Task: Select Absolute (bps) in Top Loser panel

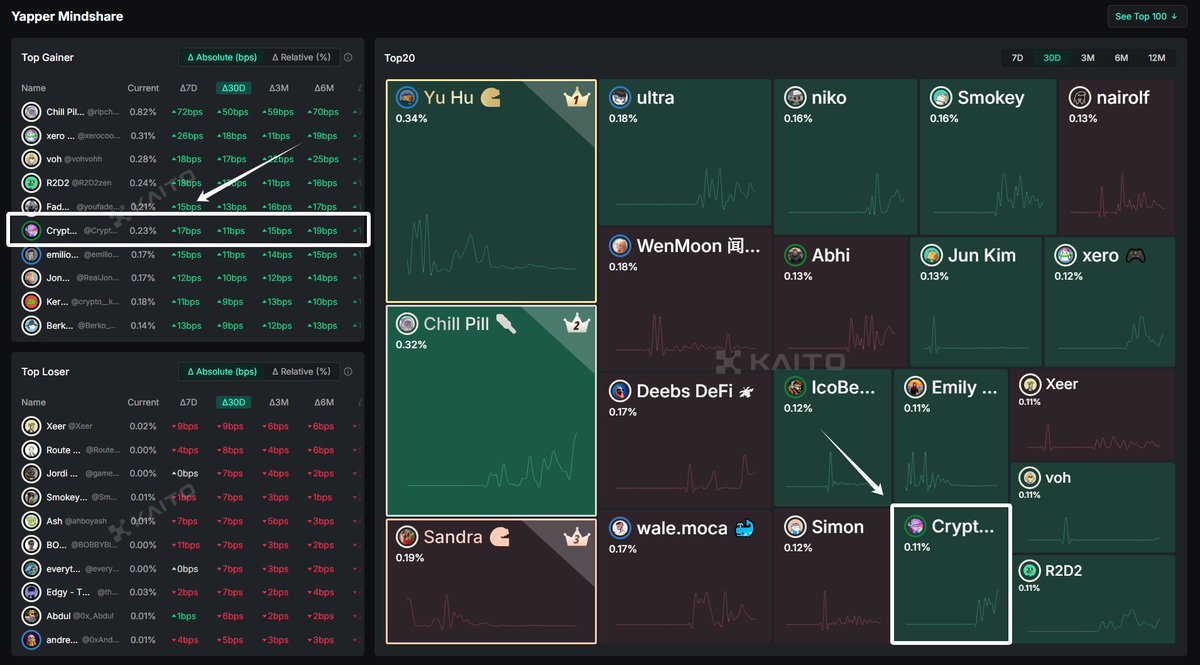Action: (222, 371)
